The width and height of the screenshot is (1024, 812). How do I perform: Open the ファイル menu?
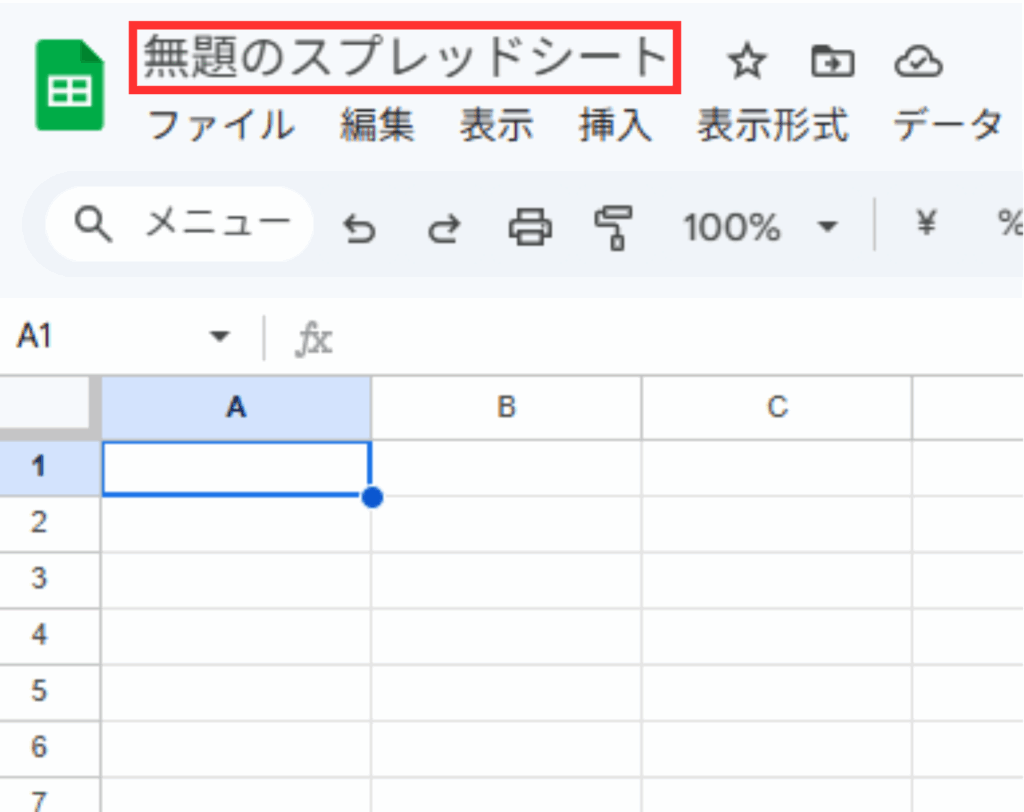tap(221, 127)
